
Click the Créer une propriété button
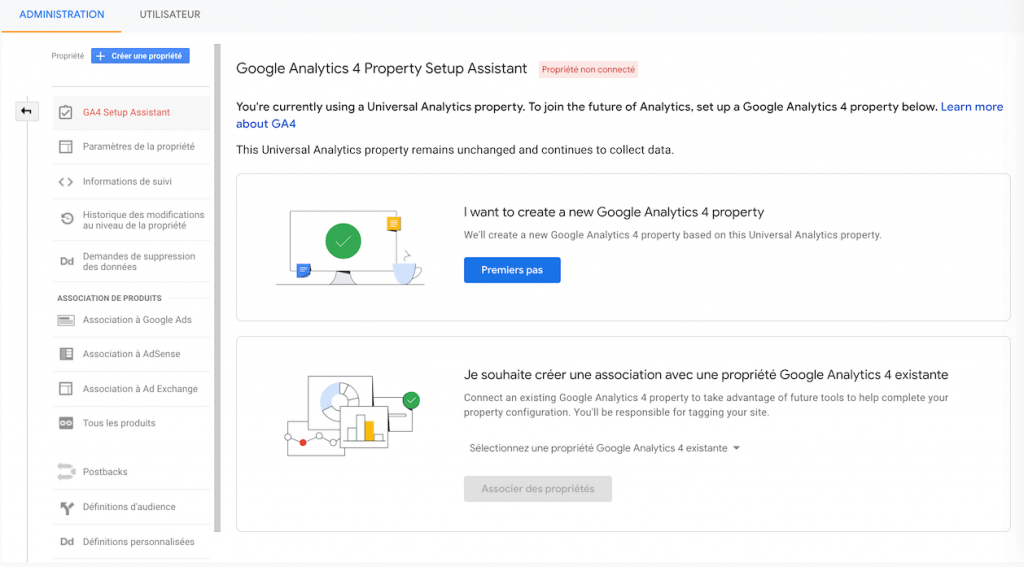point(140,56)
